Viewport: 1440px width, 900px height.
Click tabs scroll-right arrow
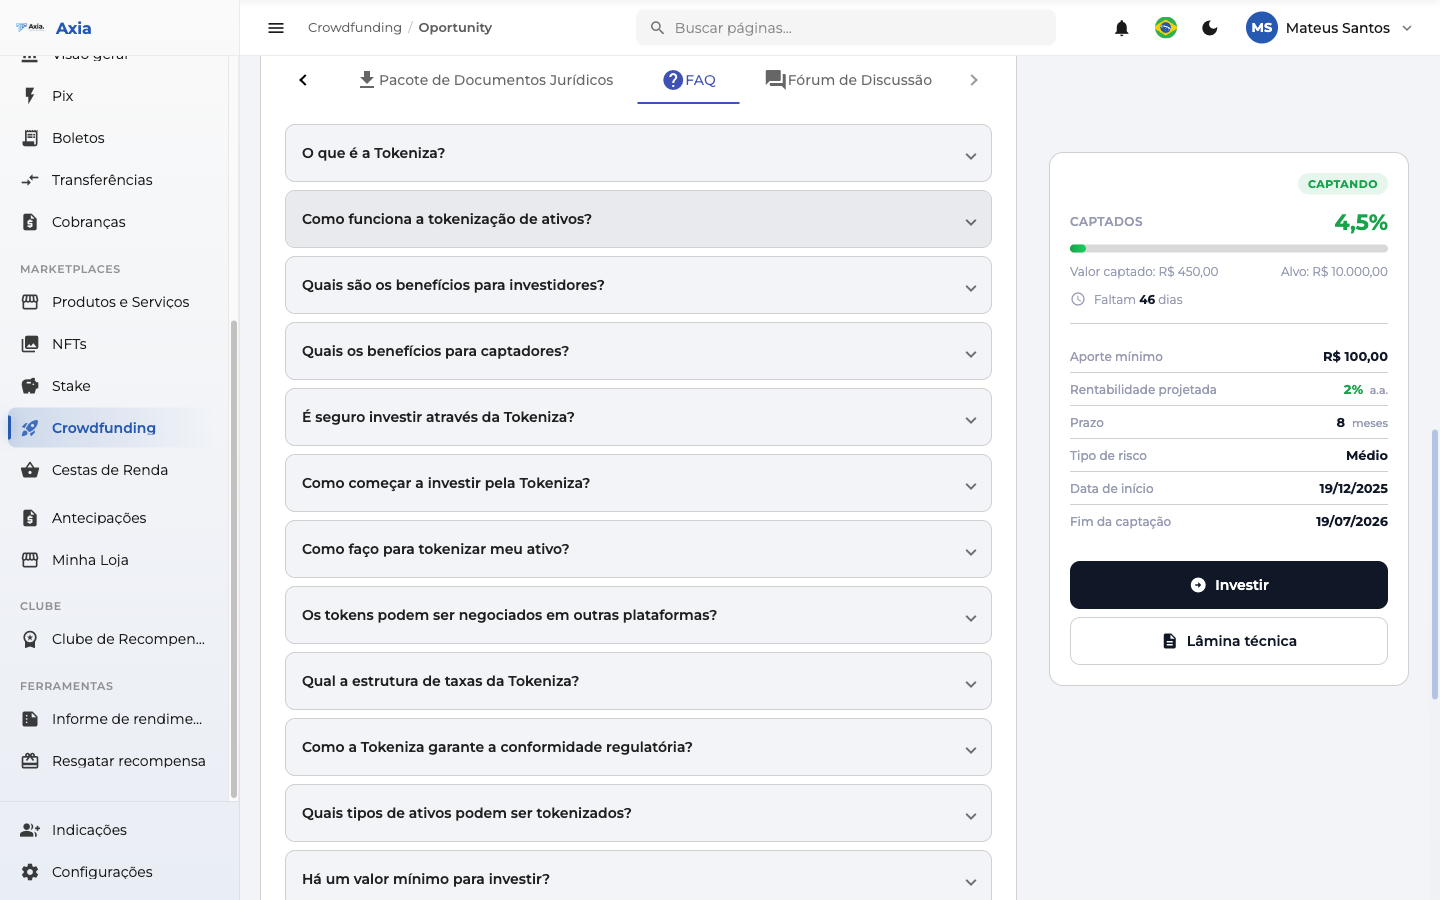pyautogui.click(x=974, y=80)
